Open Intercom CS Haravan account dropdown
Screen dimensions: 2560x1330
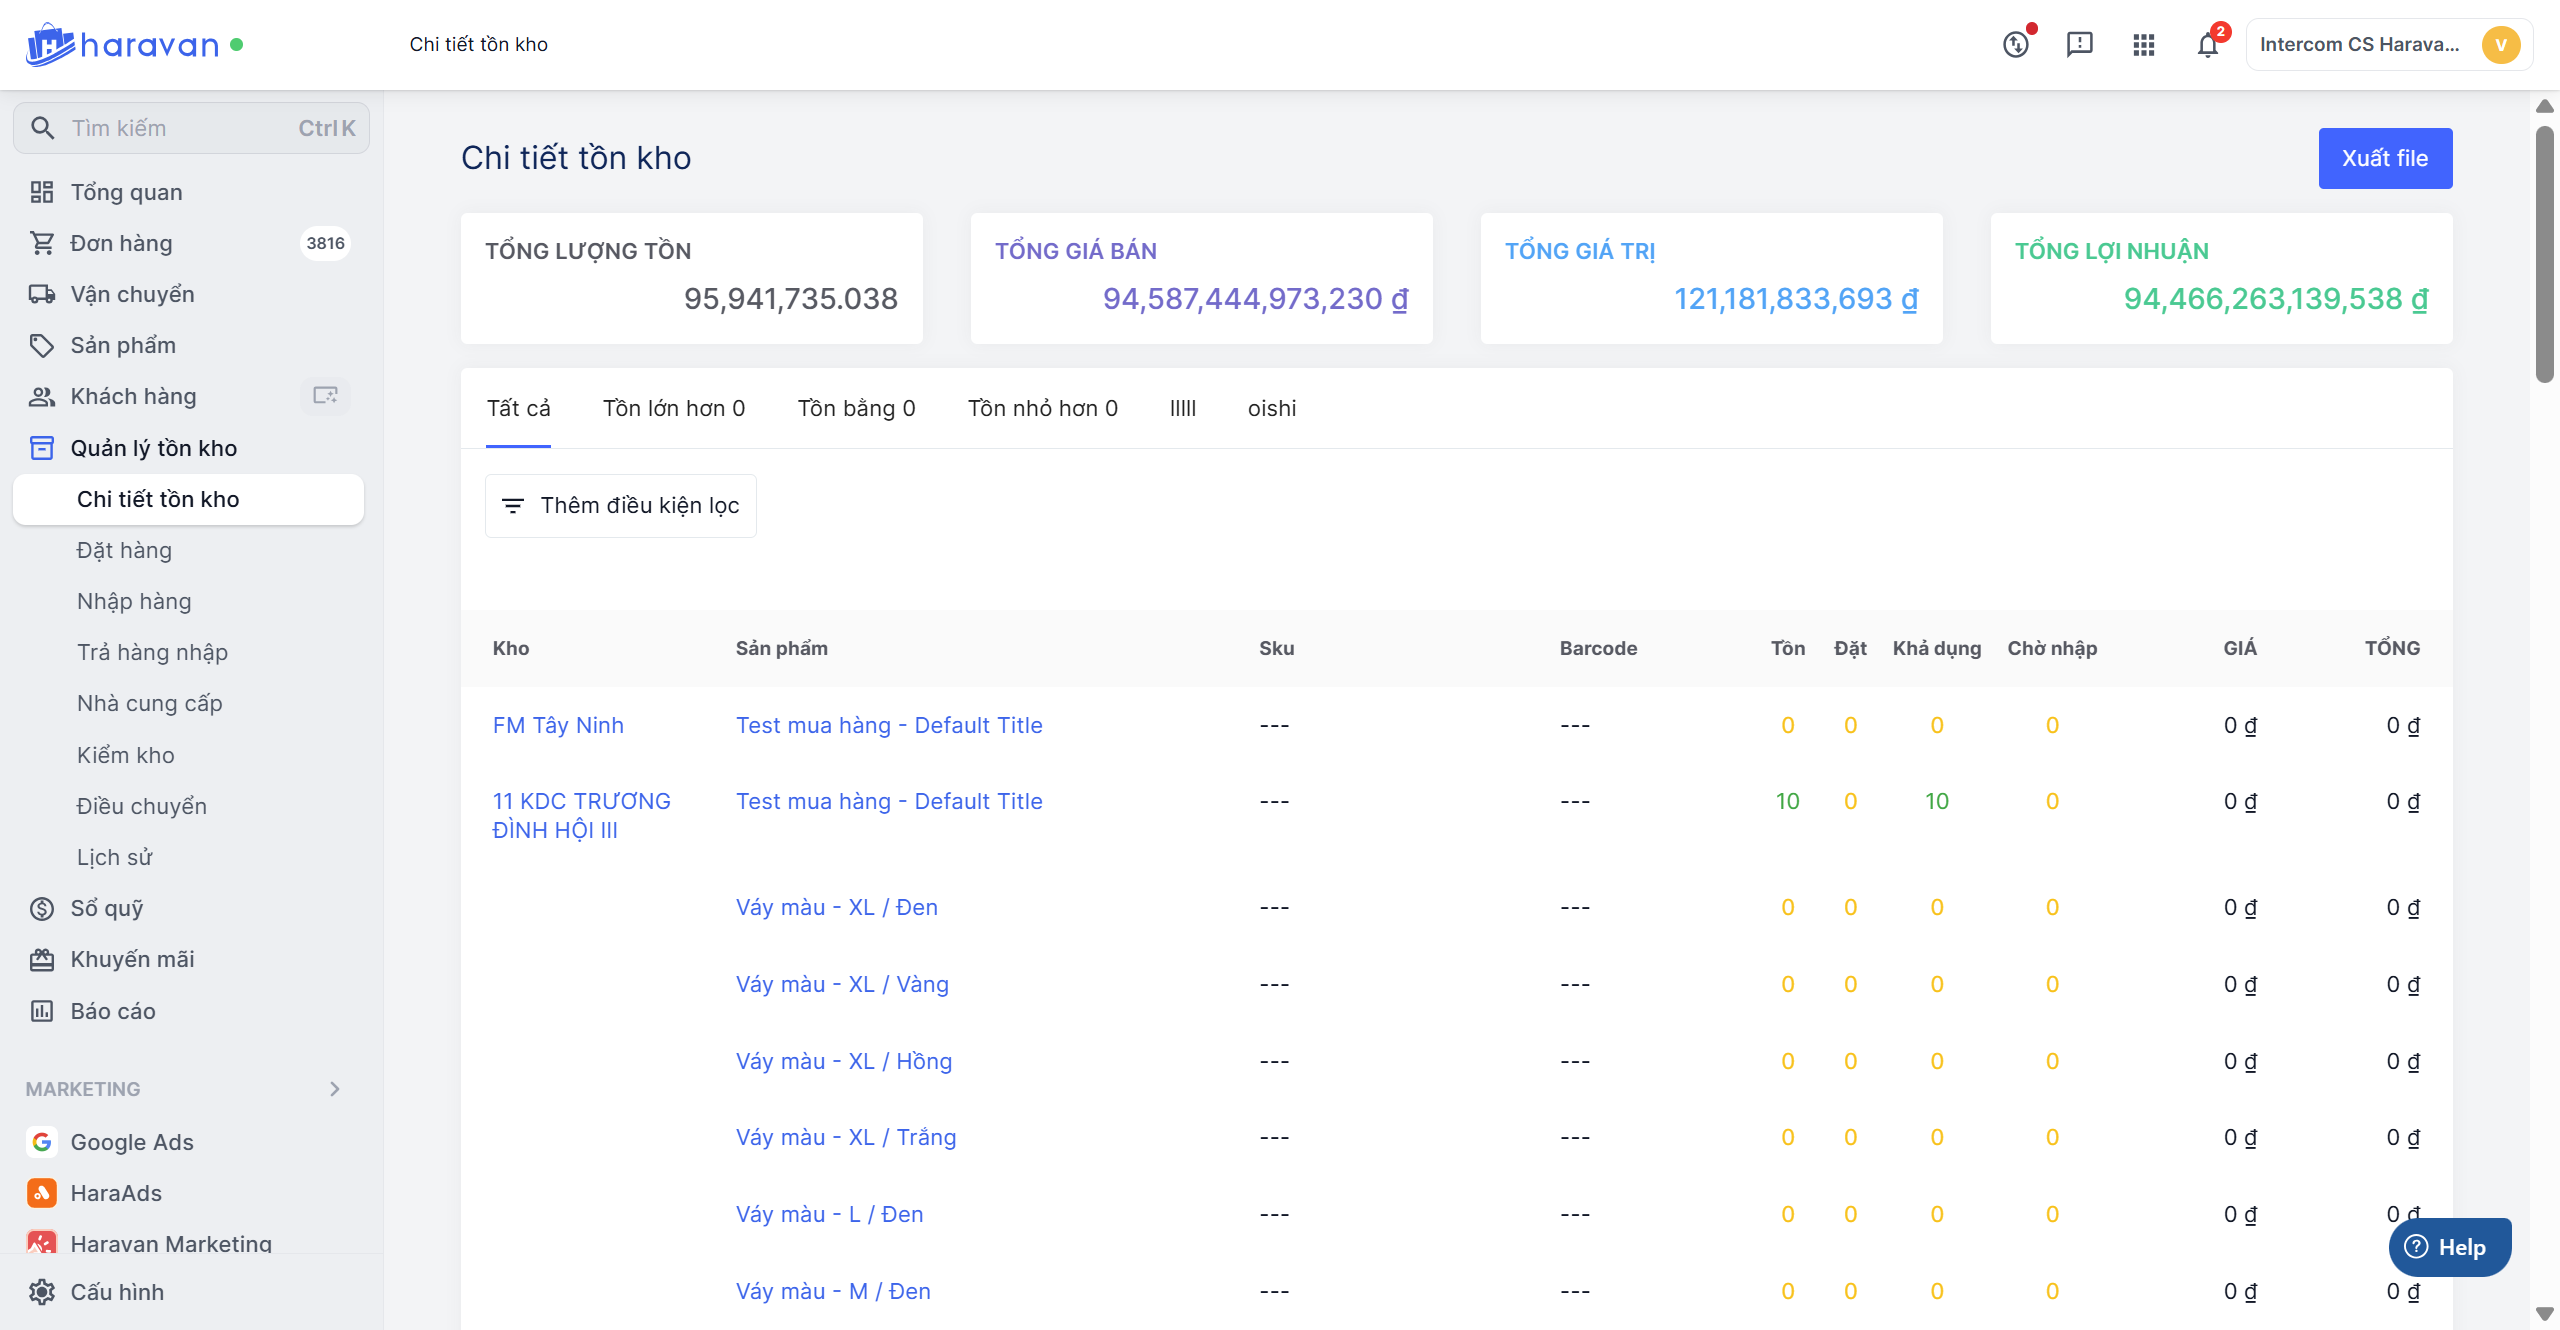pos(2388,45)
